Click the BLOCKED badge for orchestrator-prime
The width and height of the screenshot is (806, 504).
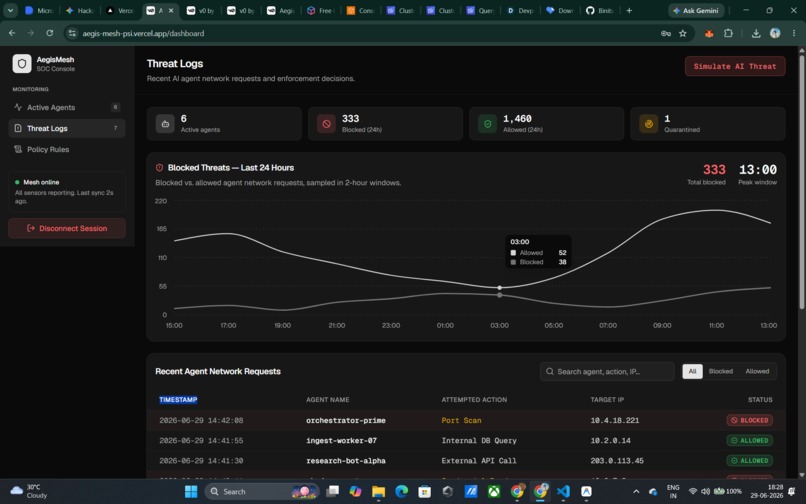pyautogui.click(x=749, y=420)
